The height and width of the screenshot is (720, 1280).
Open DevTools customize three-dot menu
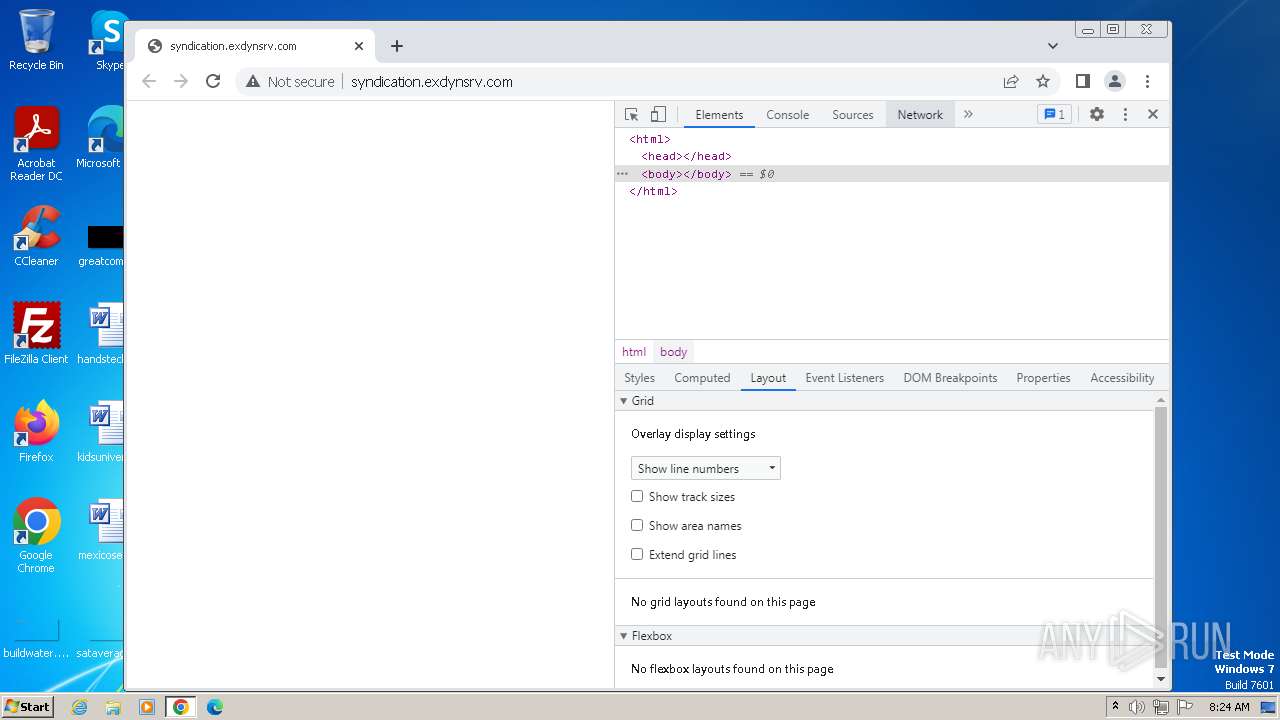point(1125,114)
